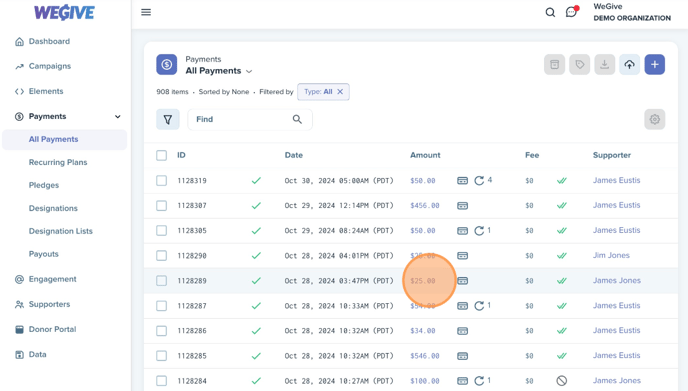Screen dimensions: 688x391
Task: Check the box for payment 1128286
Action: click(161, 330)
